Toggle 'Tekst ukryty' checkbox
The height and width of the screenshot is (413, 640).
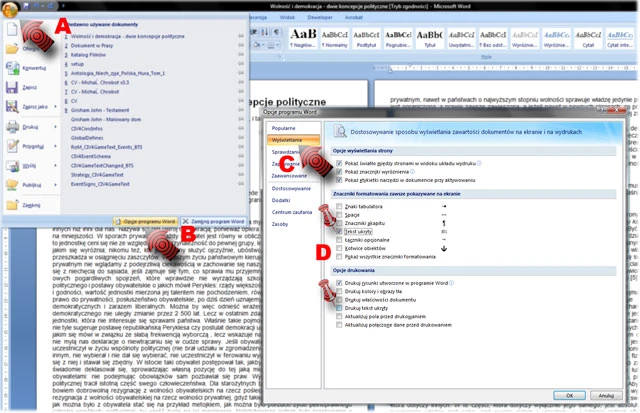(339, 231)
